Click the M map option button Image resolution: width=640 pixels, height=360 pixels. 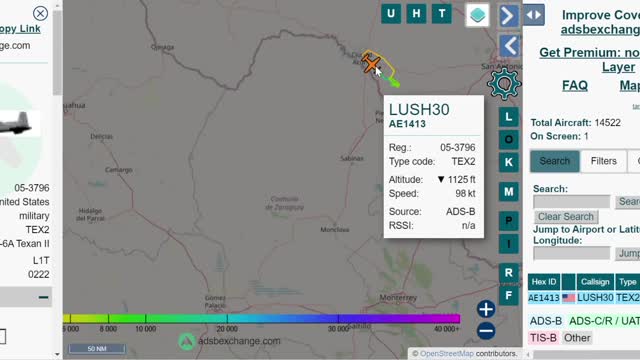tap(509, 191)
